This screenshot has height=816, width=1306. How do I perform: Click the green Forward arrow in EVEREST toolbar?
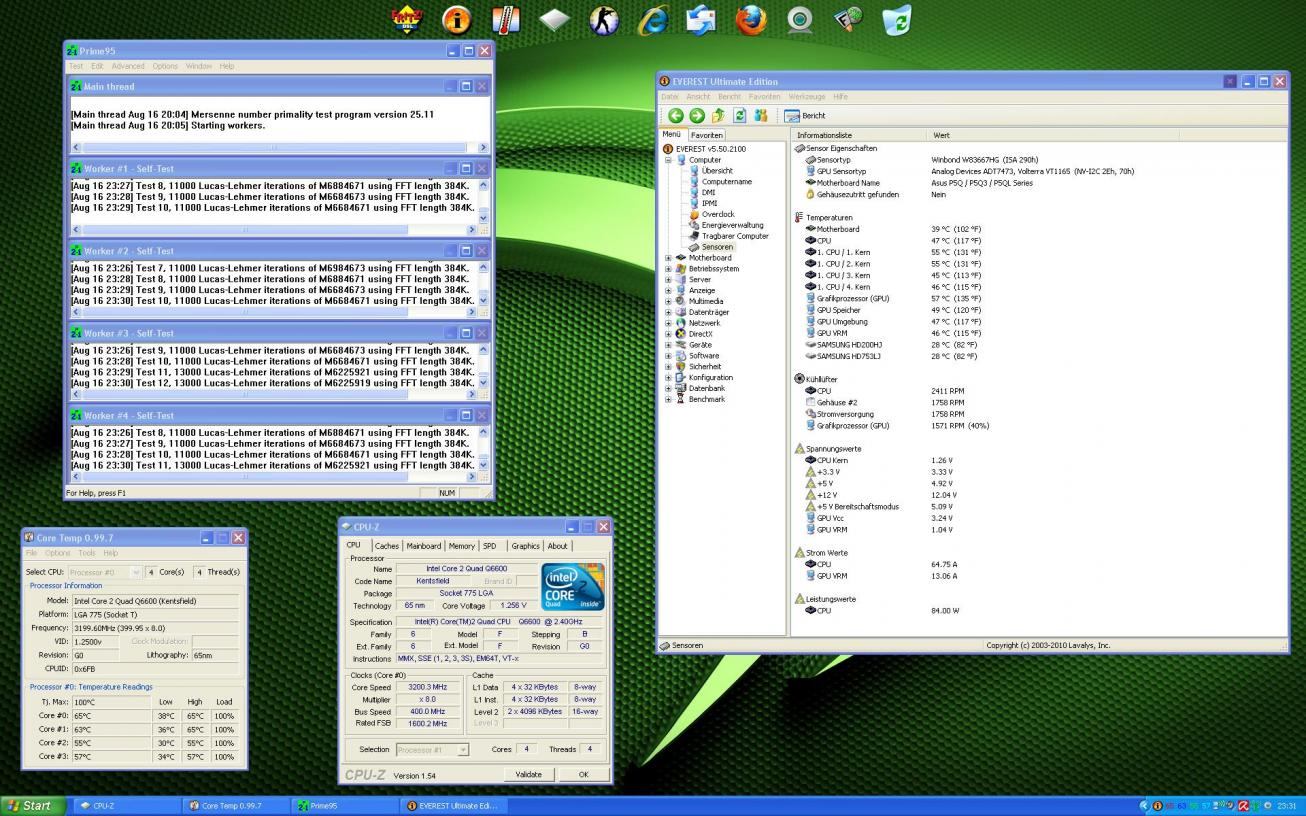[x=697, y=116]
